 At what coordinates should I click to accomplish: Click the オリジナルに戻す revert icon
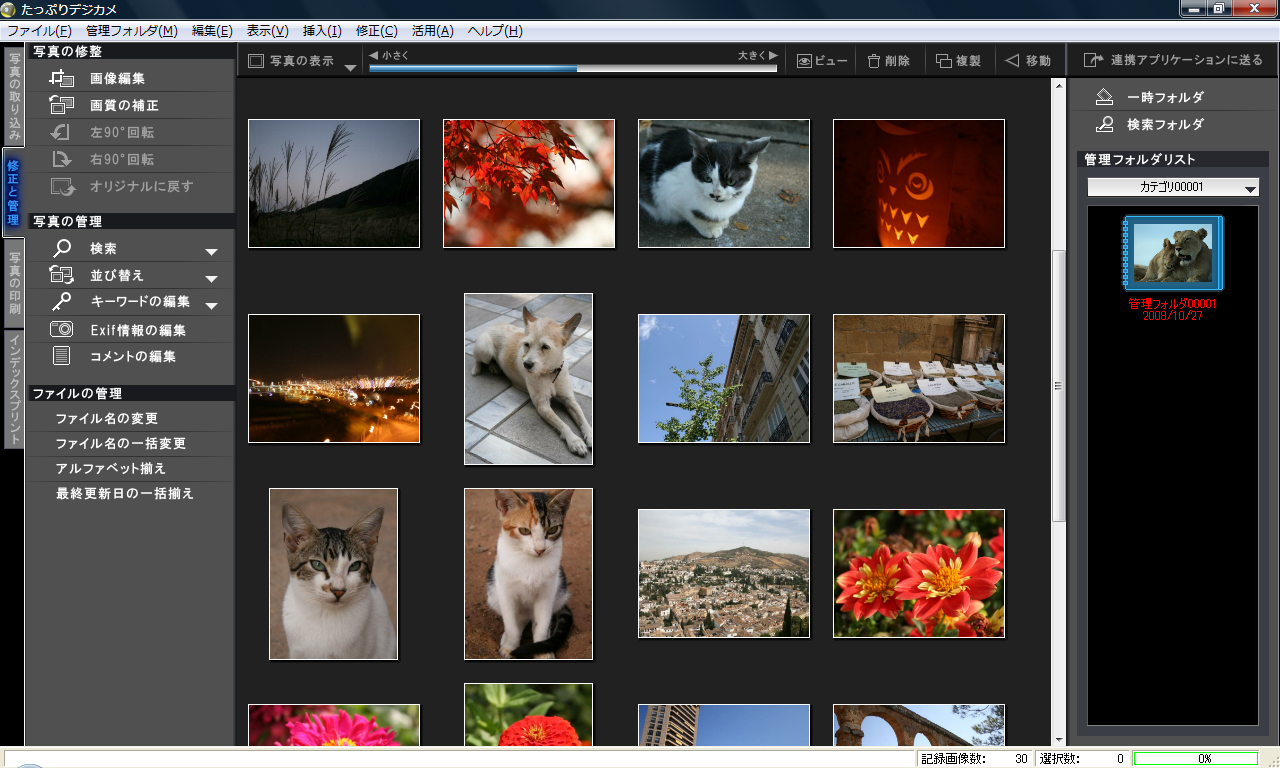point(62,186)
